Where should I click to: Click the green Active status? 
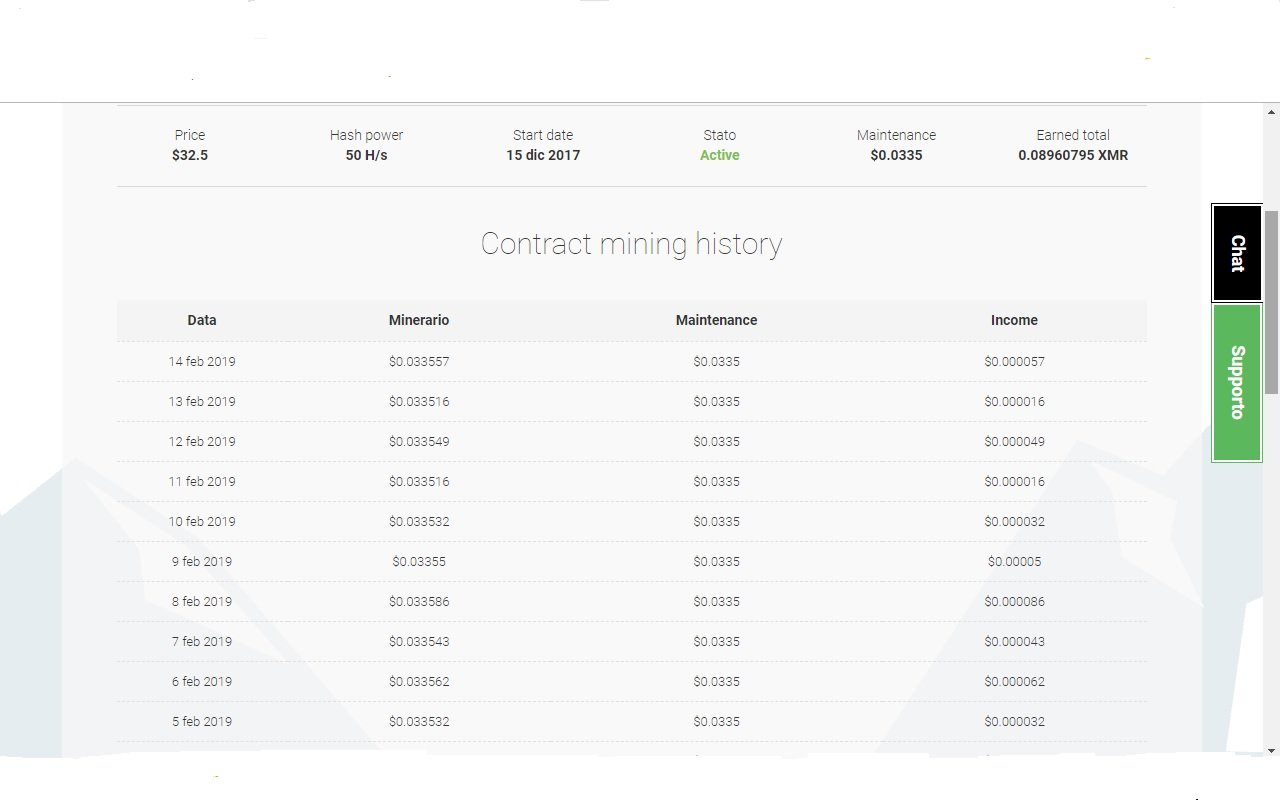pos(719,155)
